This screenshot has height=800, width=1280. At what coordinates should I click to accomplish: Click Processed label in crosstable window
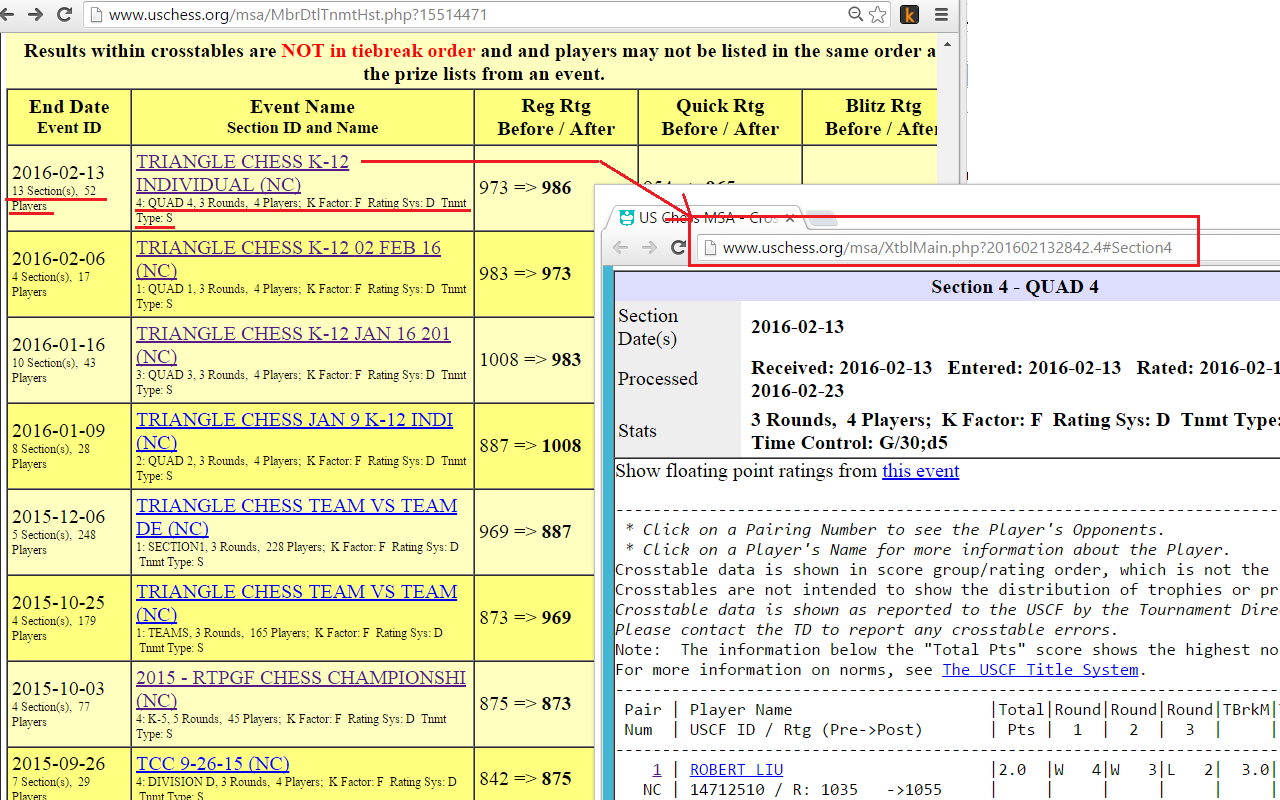658,379
